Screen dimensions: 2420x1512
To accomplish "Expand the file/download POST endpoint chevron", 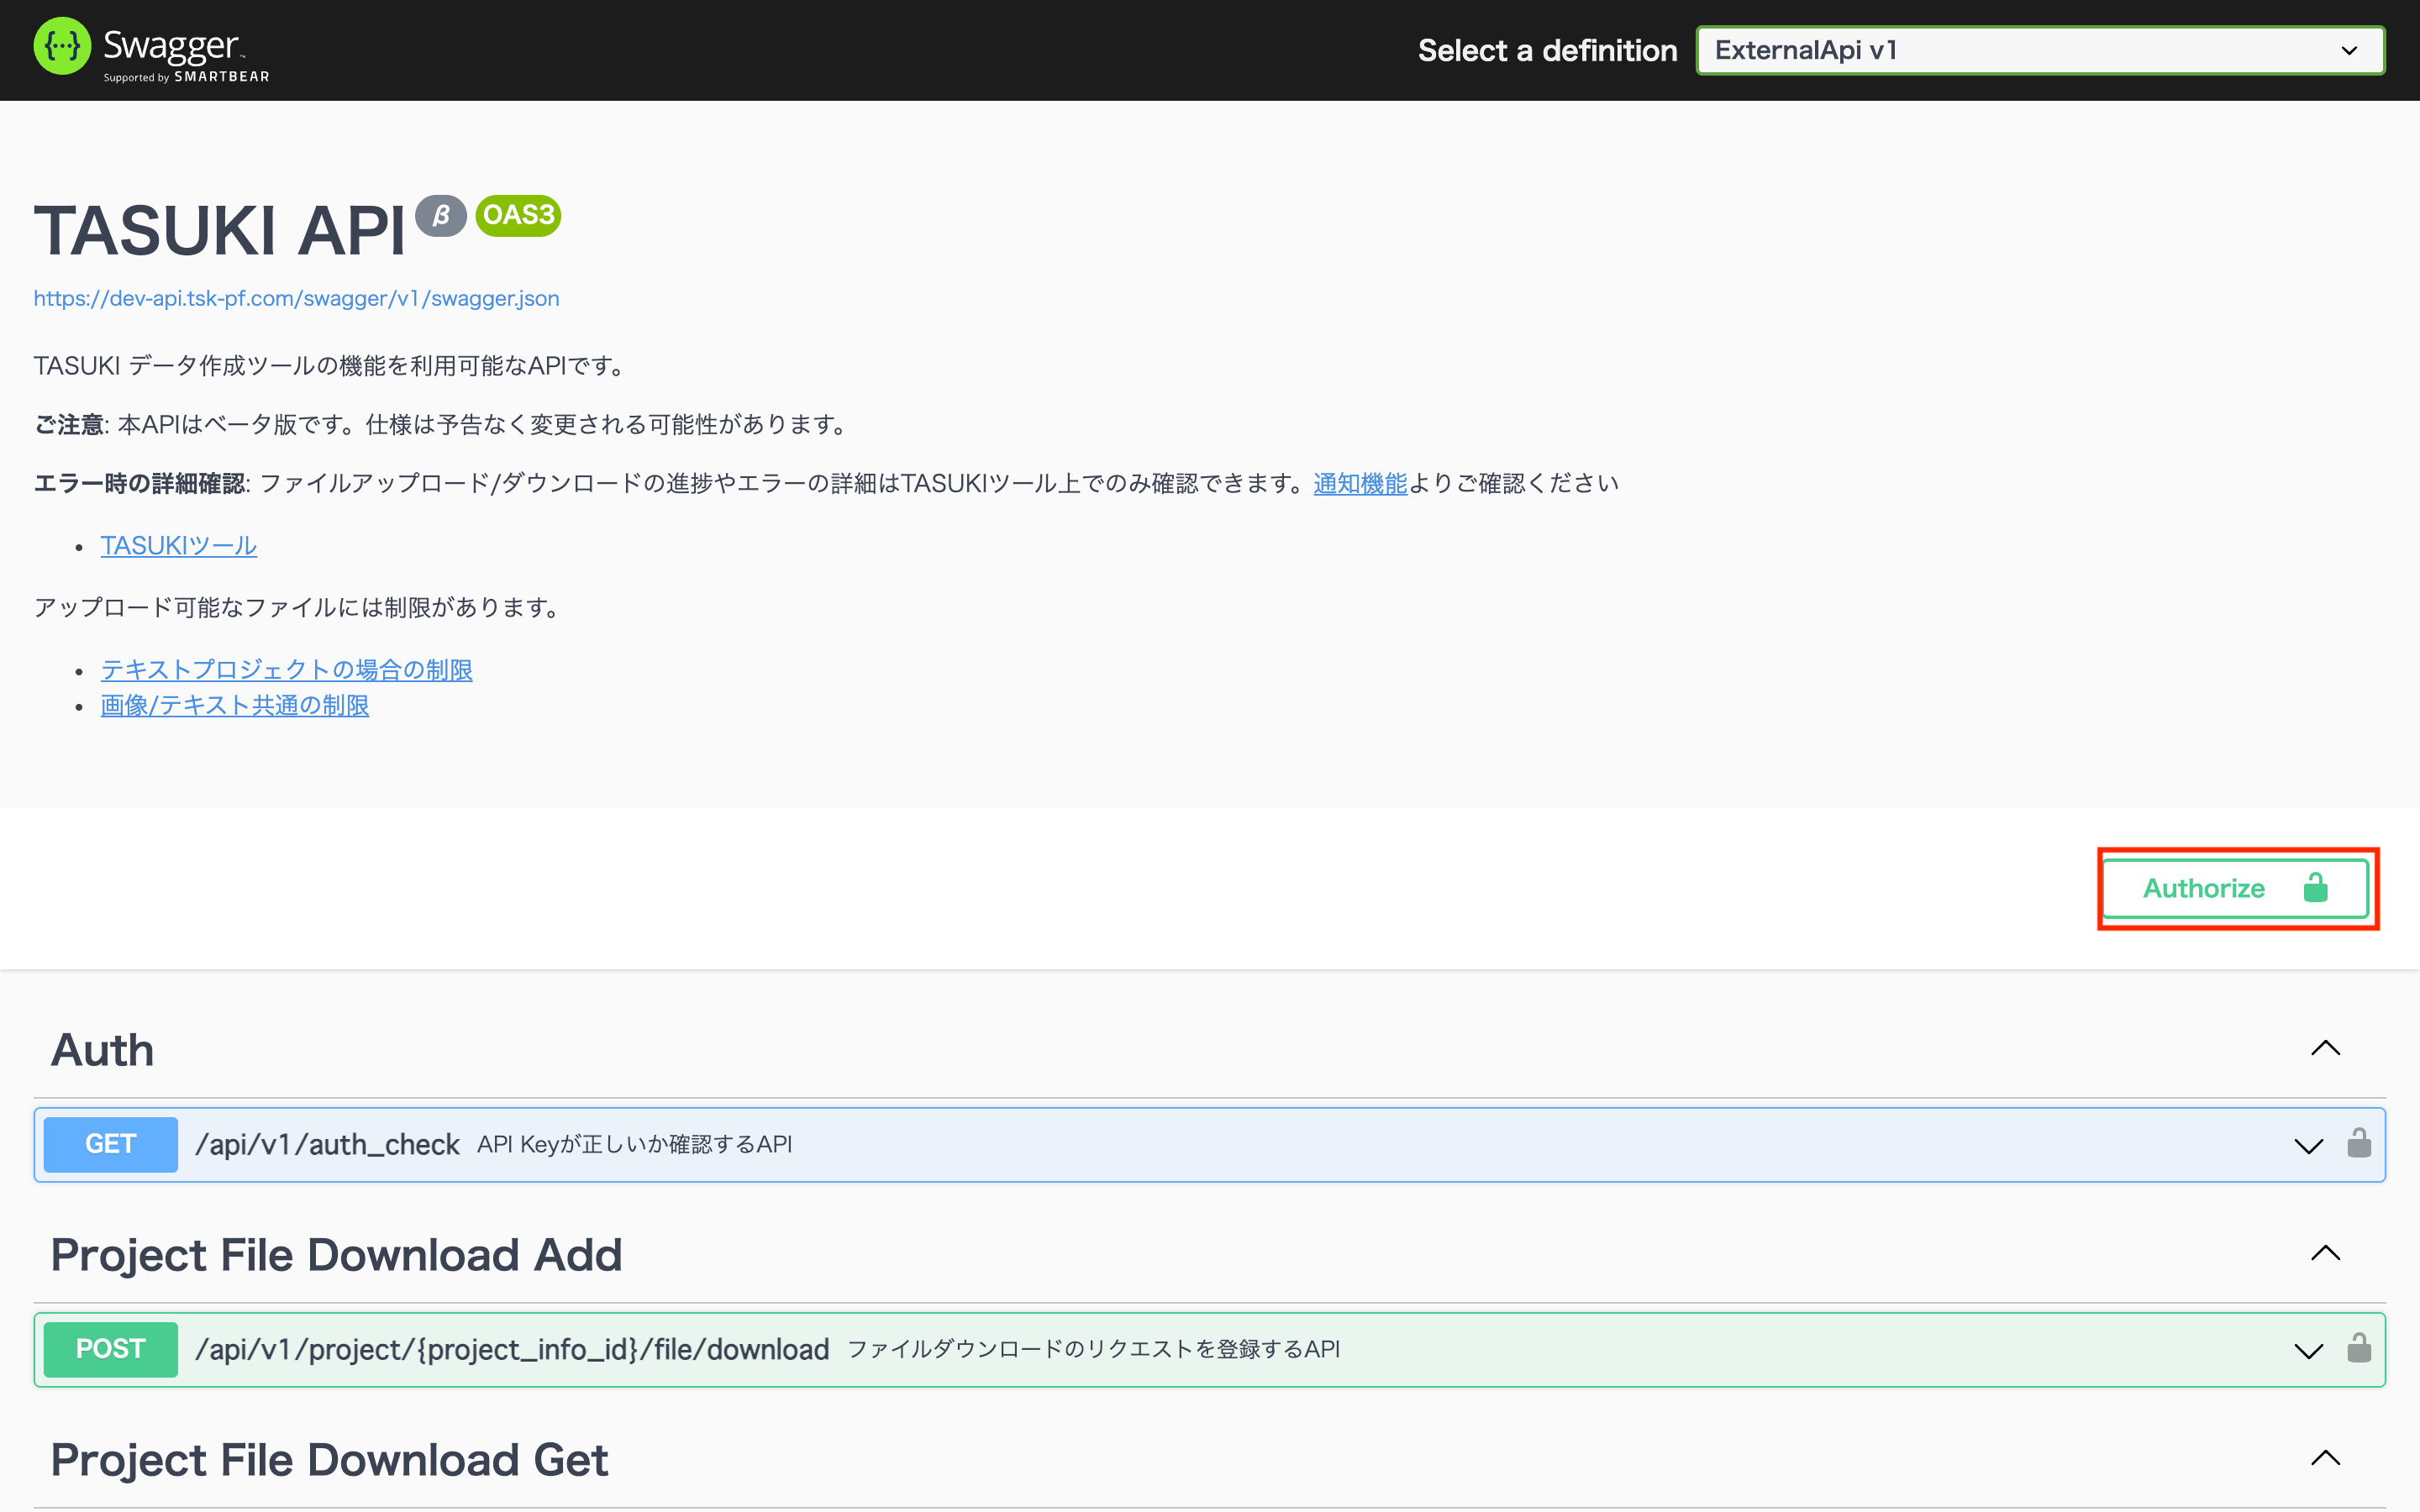I will click(x=2308, y=1351).
